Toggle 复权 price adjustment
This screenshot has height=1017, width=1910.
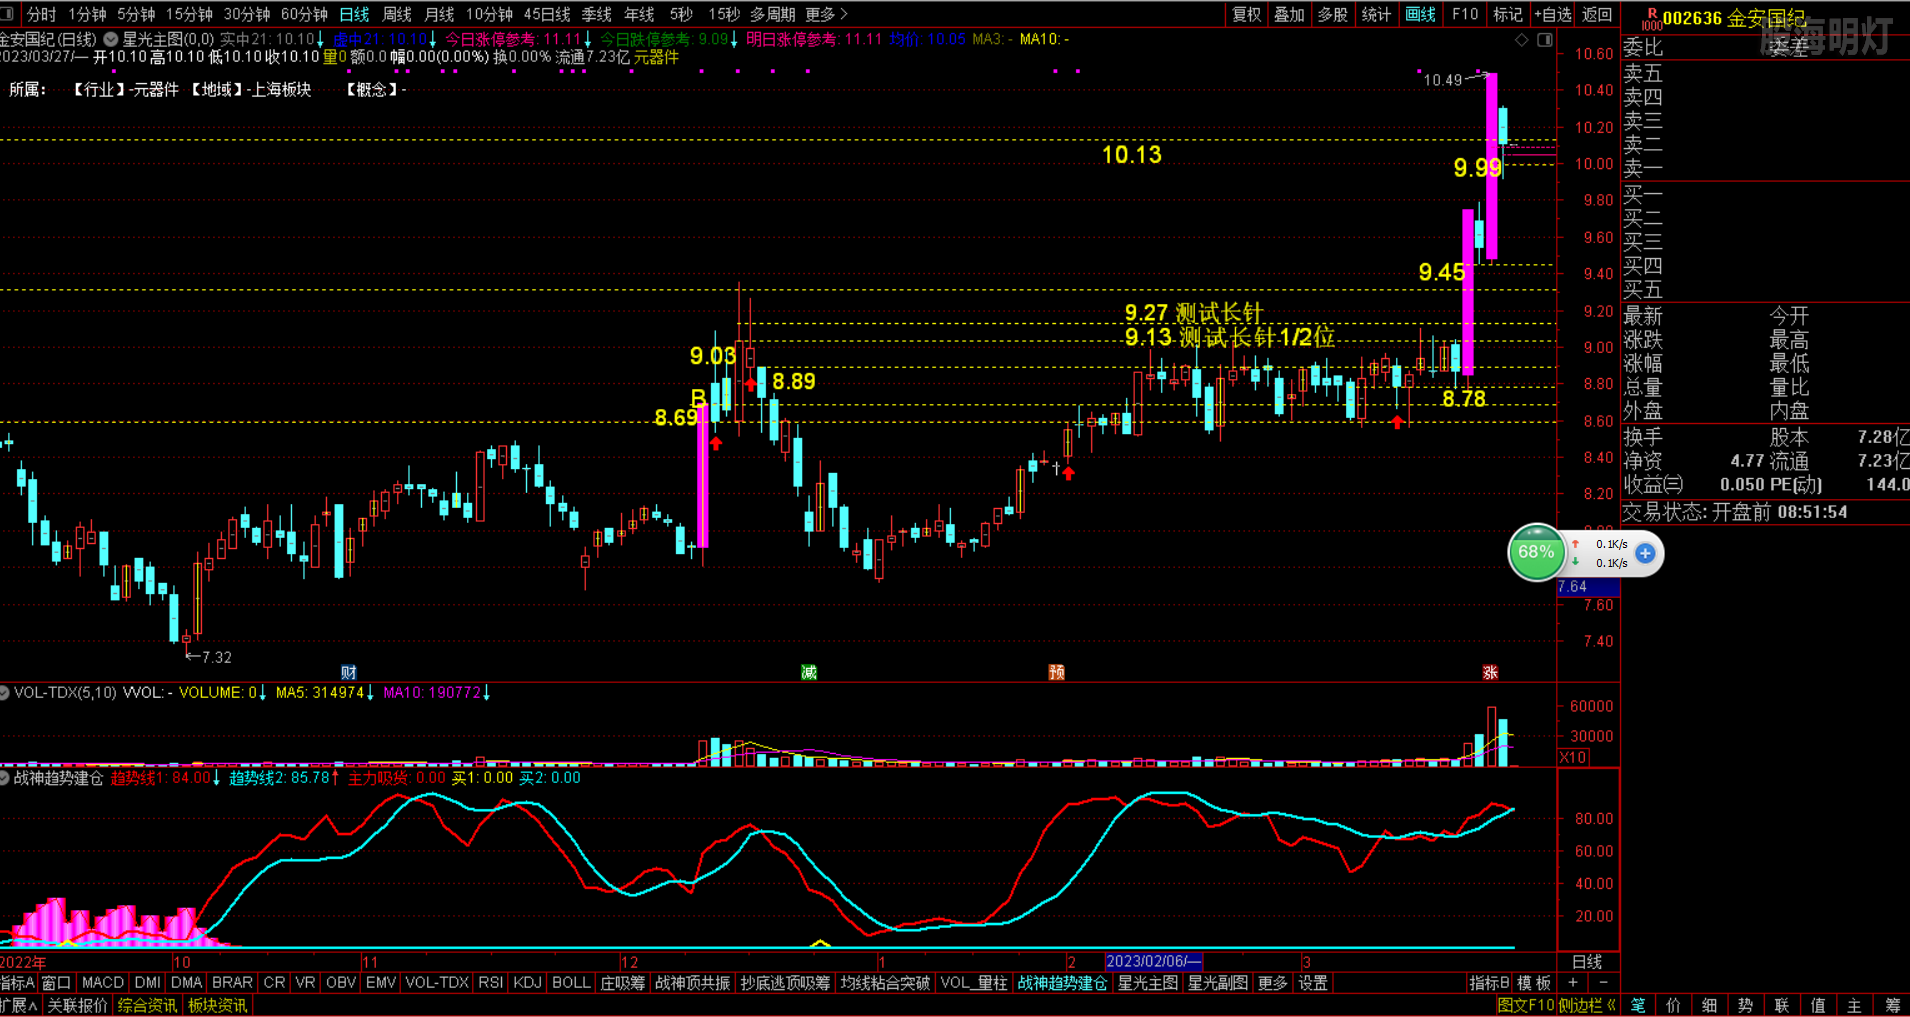point(1246,14)
